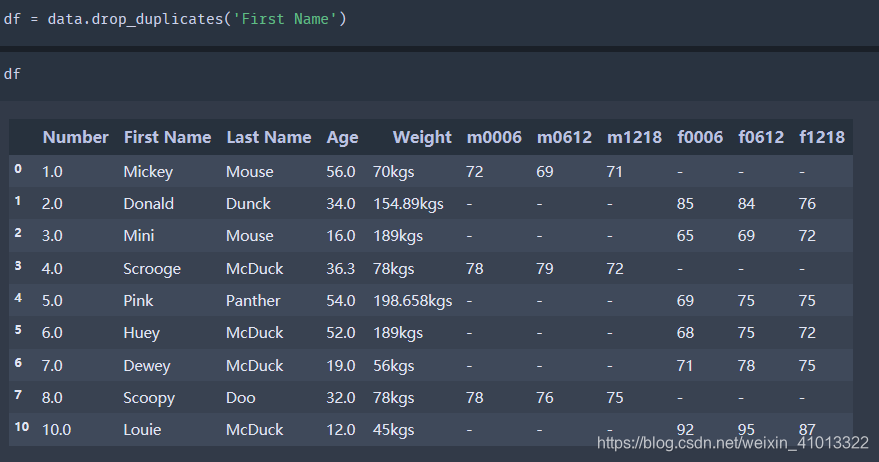Click the 'm1218' column header
Image resolution: width=879 pixels, height=462 pixels.
(x=634, y=137)
